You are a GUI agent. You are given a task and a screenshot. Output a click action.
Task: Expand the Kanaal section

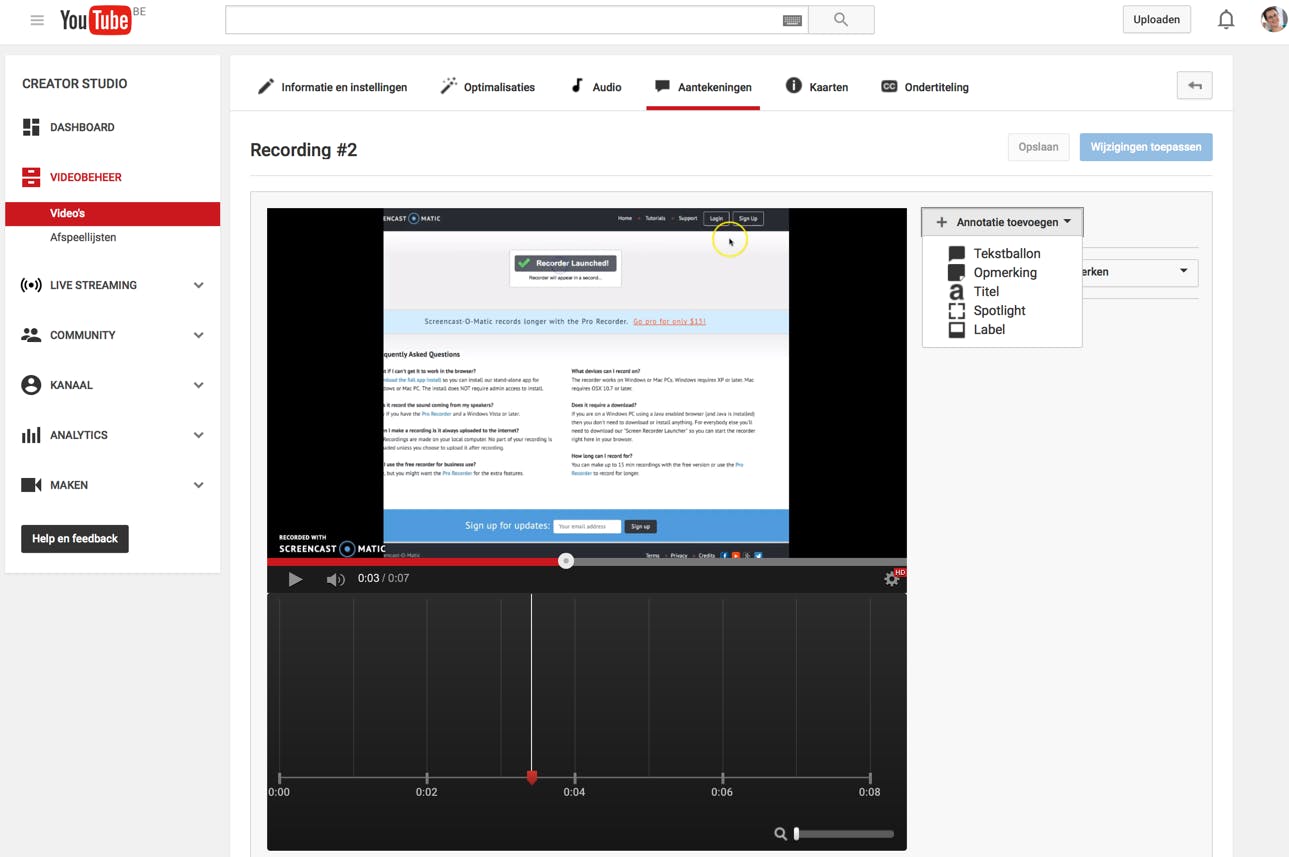pos(198,385)
